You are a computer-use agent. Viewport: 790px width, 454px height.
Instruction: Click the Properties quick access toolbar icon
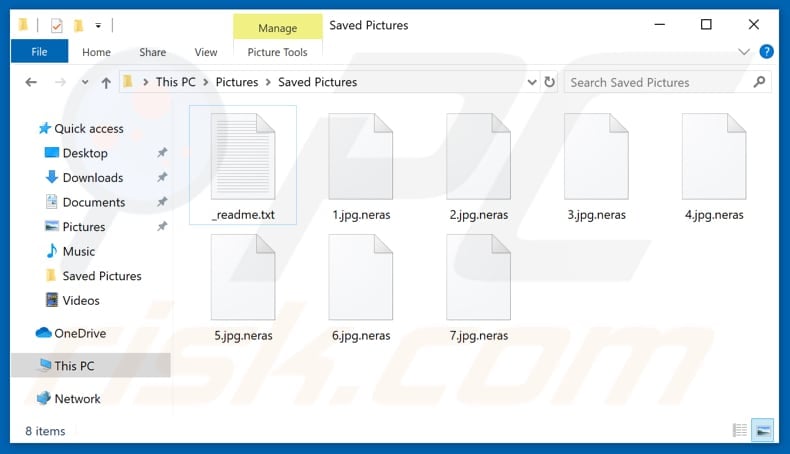[56, 25]
